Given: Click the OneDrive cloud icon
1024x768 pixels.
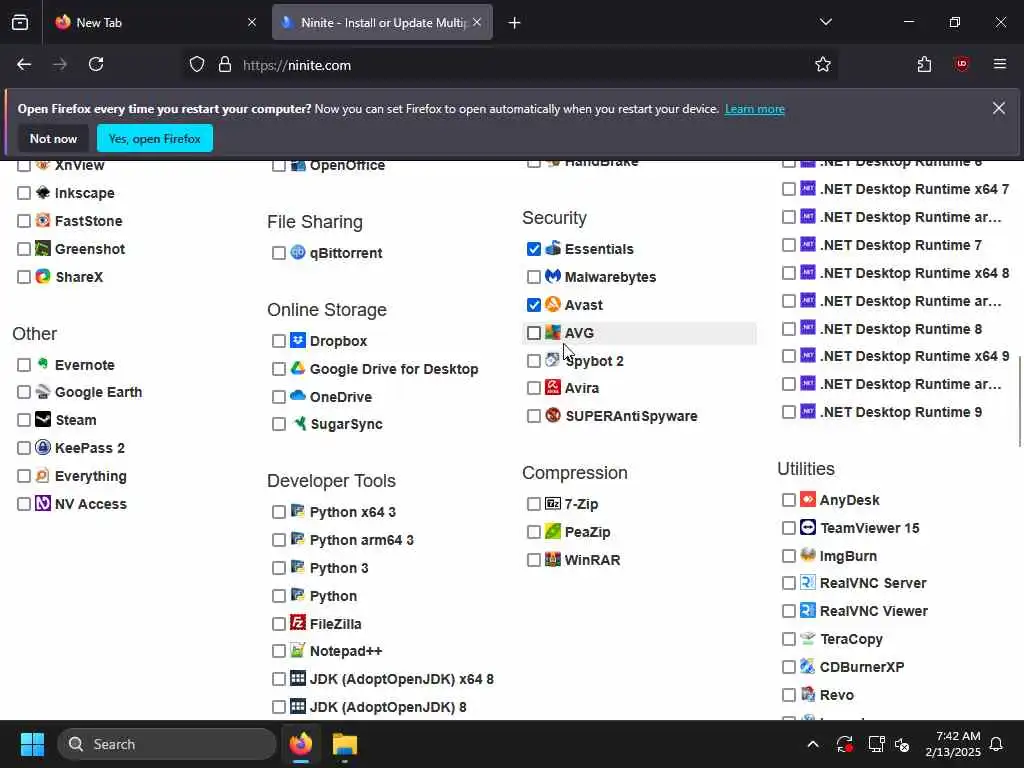Looking at the screenshot, I should point(298,396).
